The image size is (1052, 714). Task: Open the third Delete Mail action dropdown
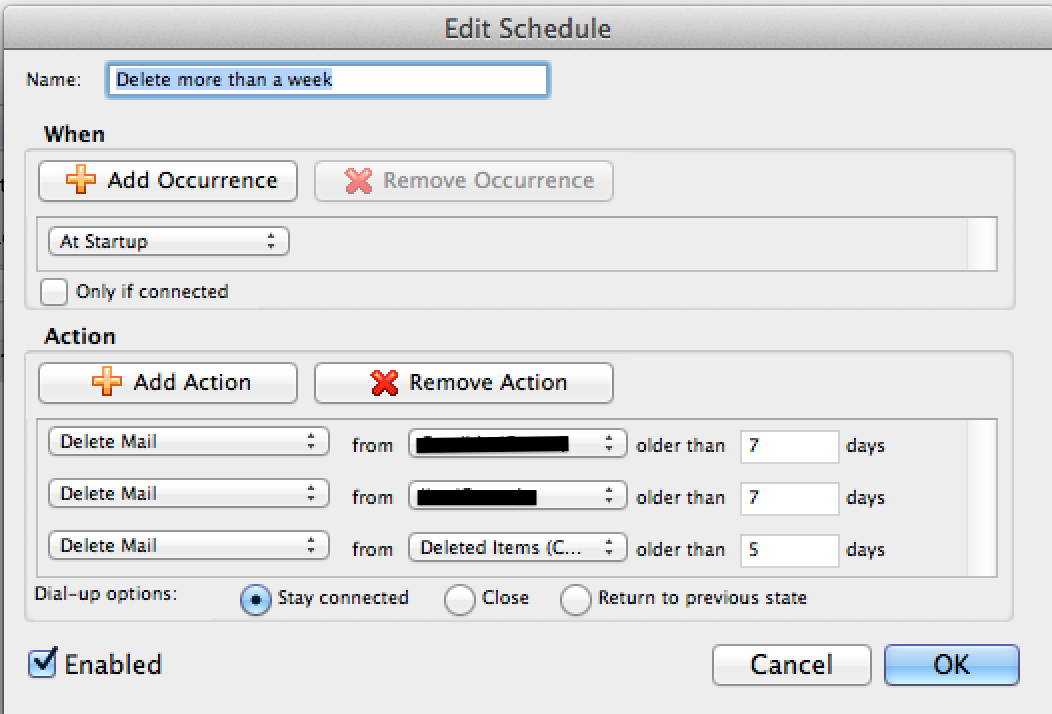coord(188,546)
